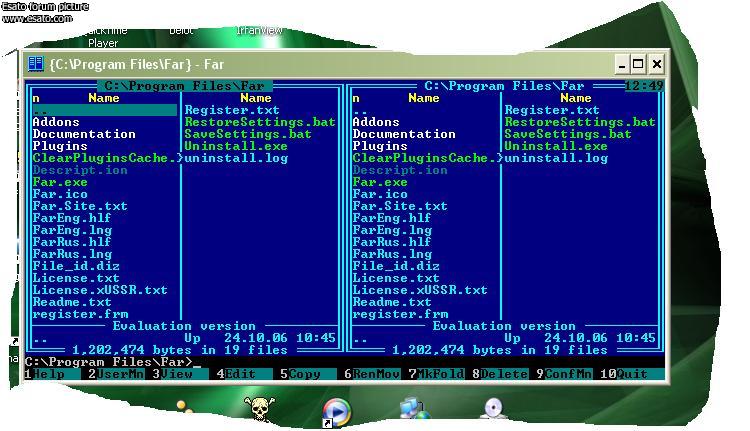This screenshot has width=750, height=431.
Task: Select Far.exe in right panel
Action: tap(380, 182)
